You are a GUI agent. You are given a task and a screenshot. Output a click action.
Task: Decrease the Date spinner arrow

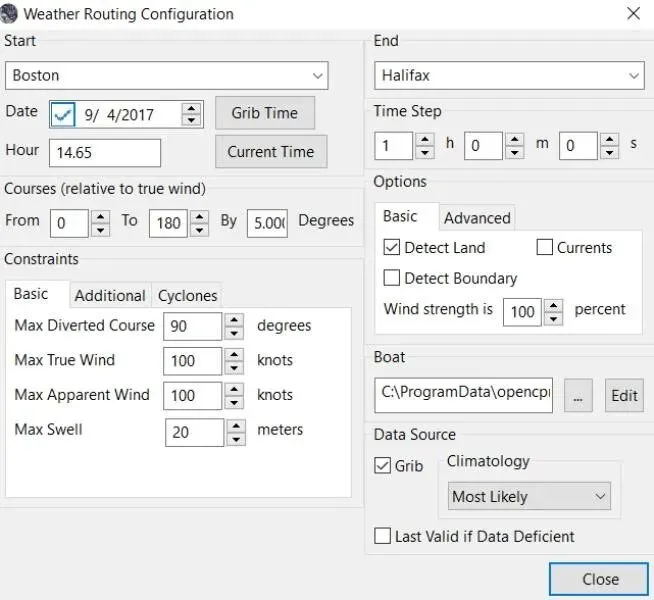tap(191, 121)
